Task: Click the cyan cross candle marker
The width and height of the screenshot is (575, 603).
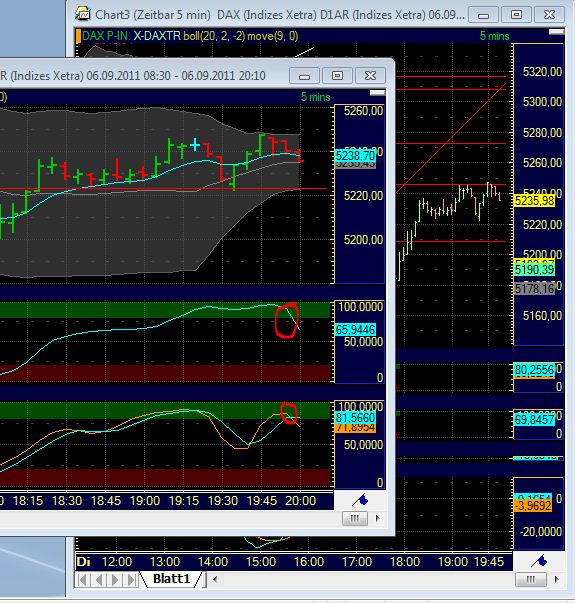Action: click(x=195, y=145)
